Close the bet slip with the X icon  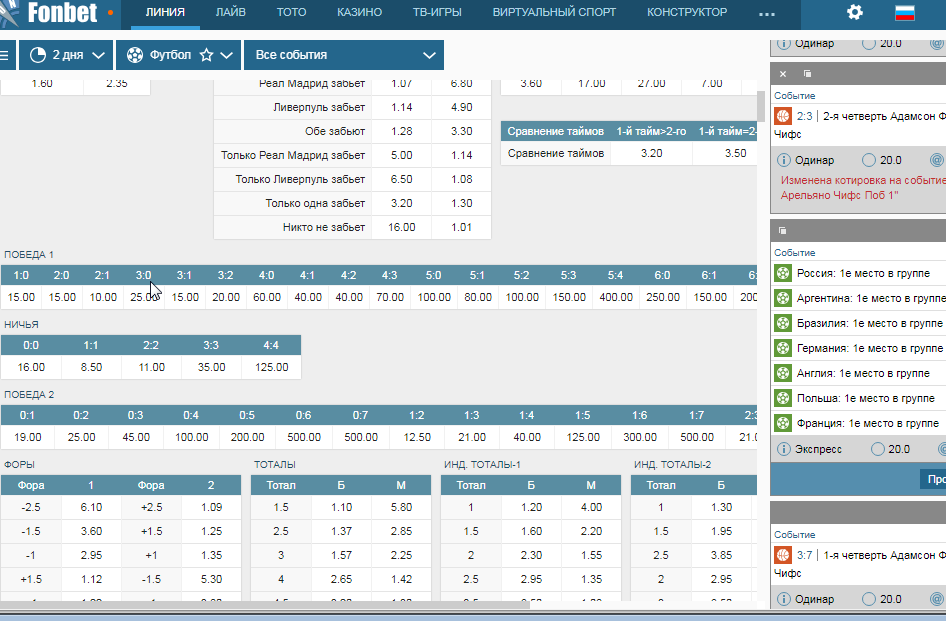(x=783, y=74)
